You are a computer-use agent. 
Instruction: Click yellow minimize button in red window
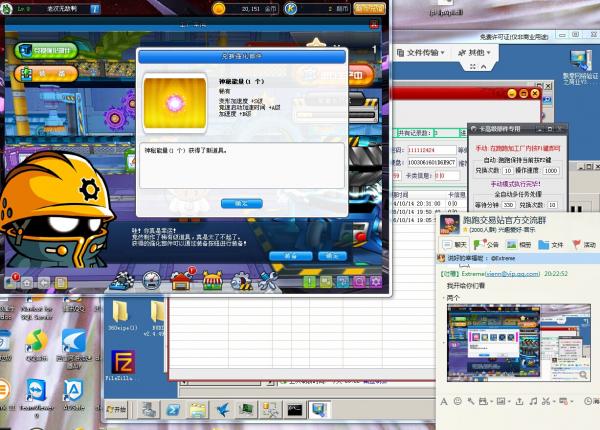click(x=512, y=94)
